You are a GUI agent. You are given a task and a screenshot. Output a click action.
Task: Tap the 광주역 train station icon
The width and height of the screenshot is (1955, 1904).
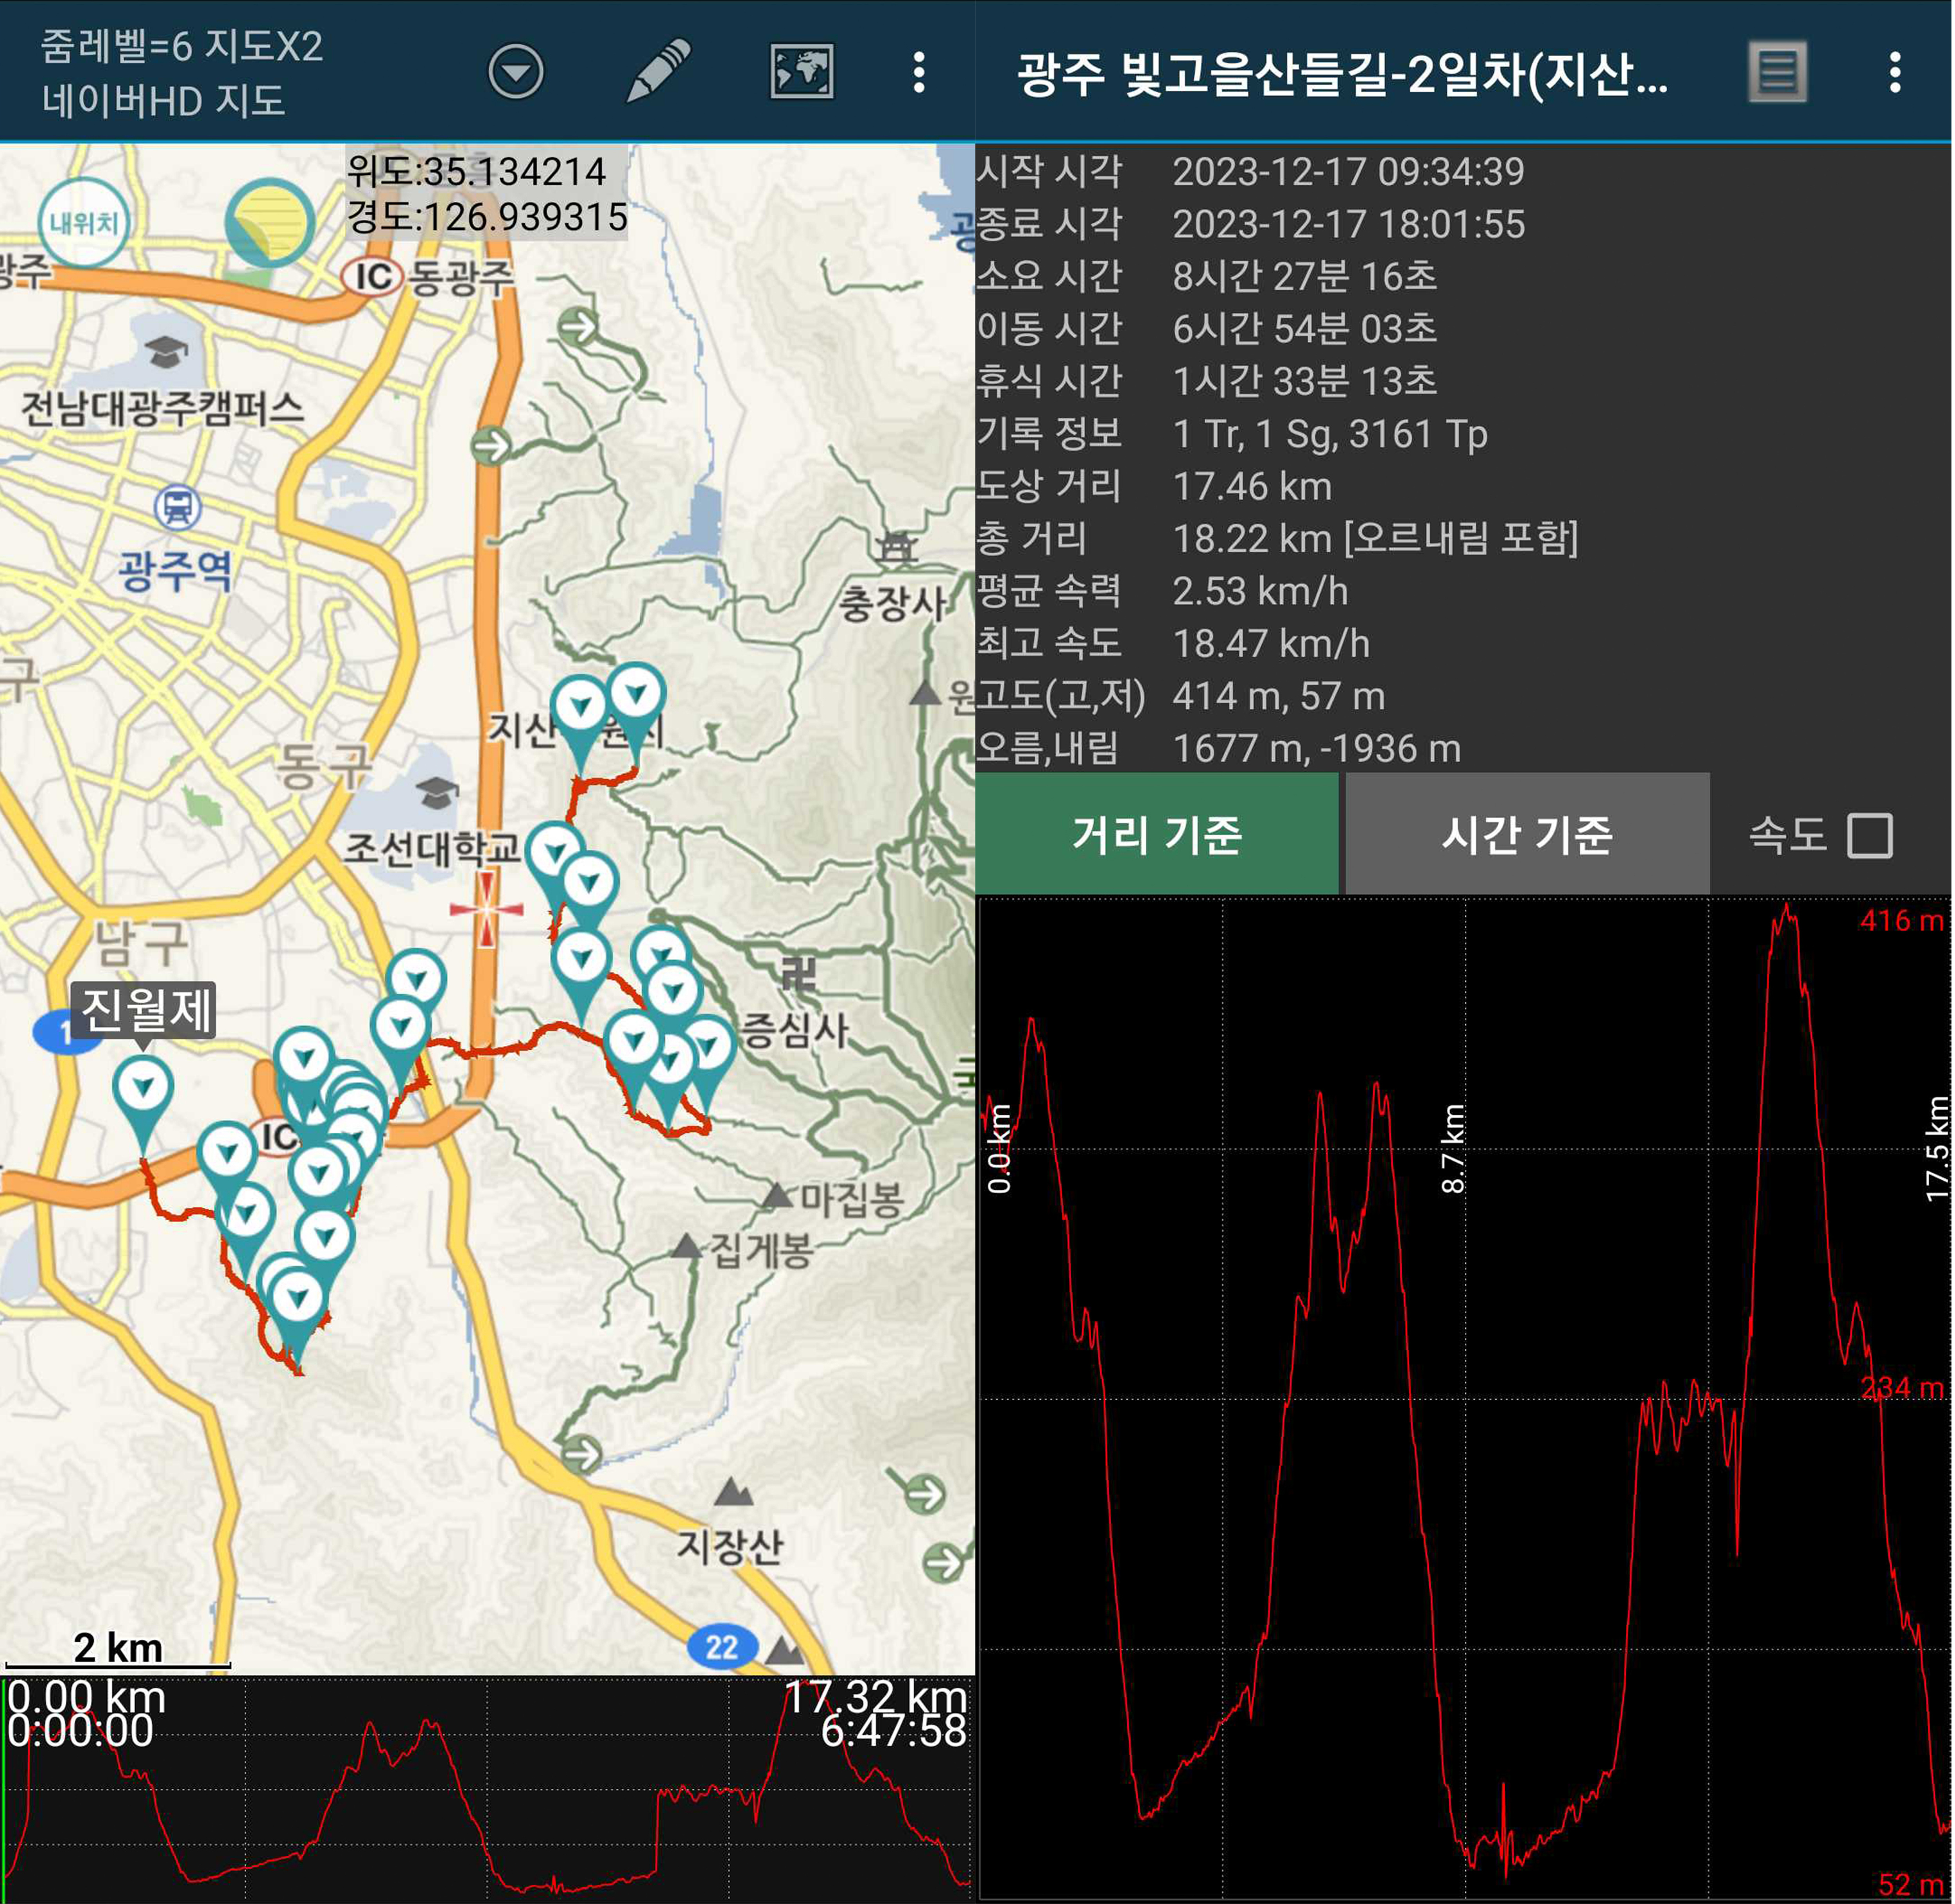click(178, 507)
